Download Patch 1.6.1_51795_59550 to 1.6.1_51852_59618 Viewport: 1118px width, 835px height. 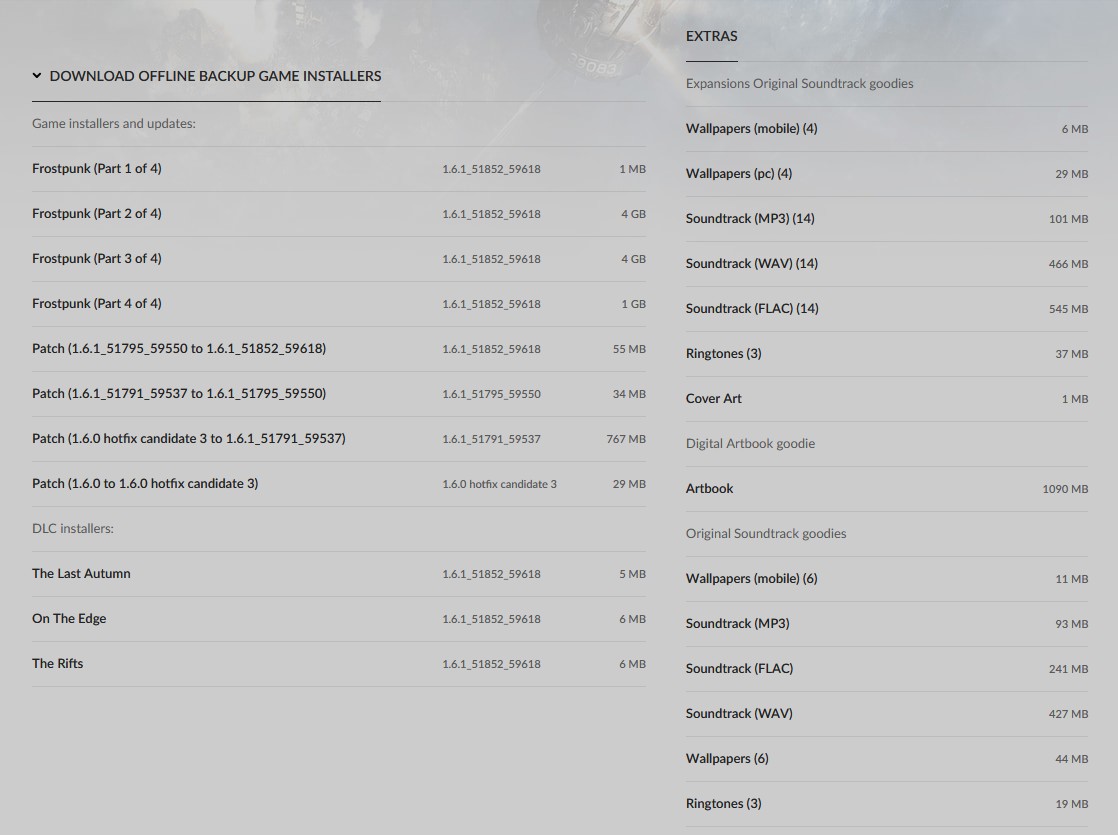pos(339,349)
